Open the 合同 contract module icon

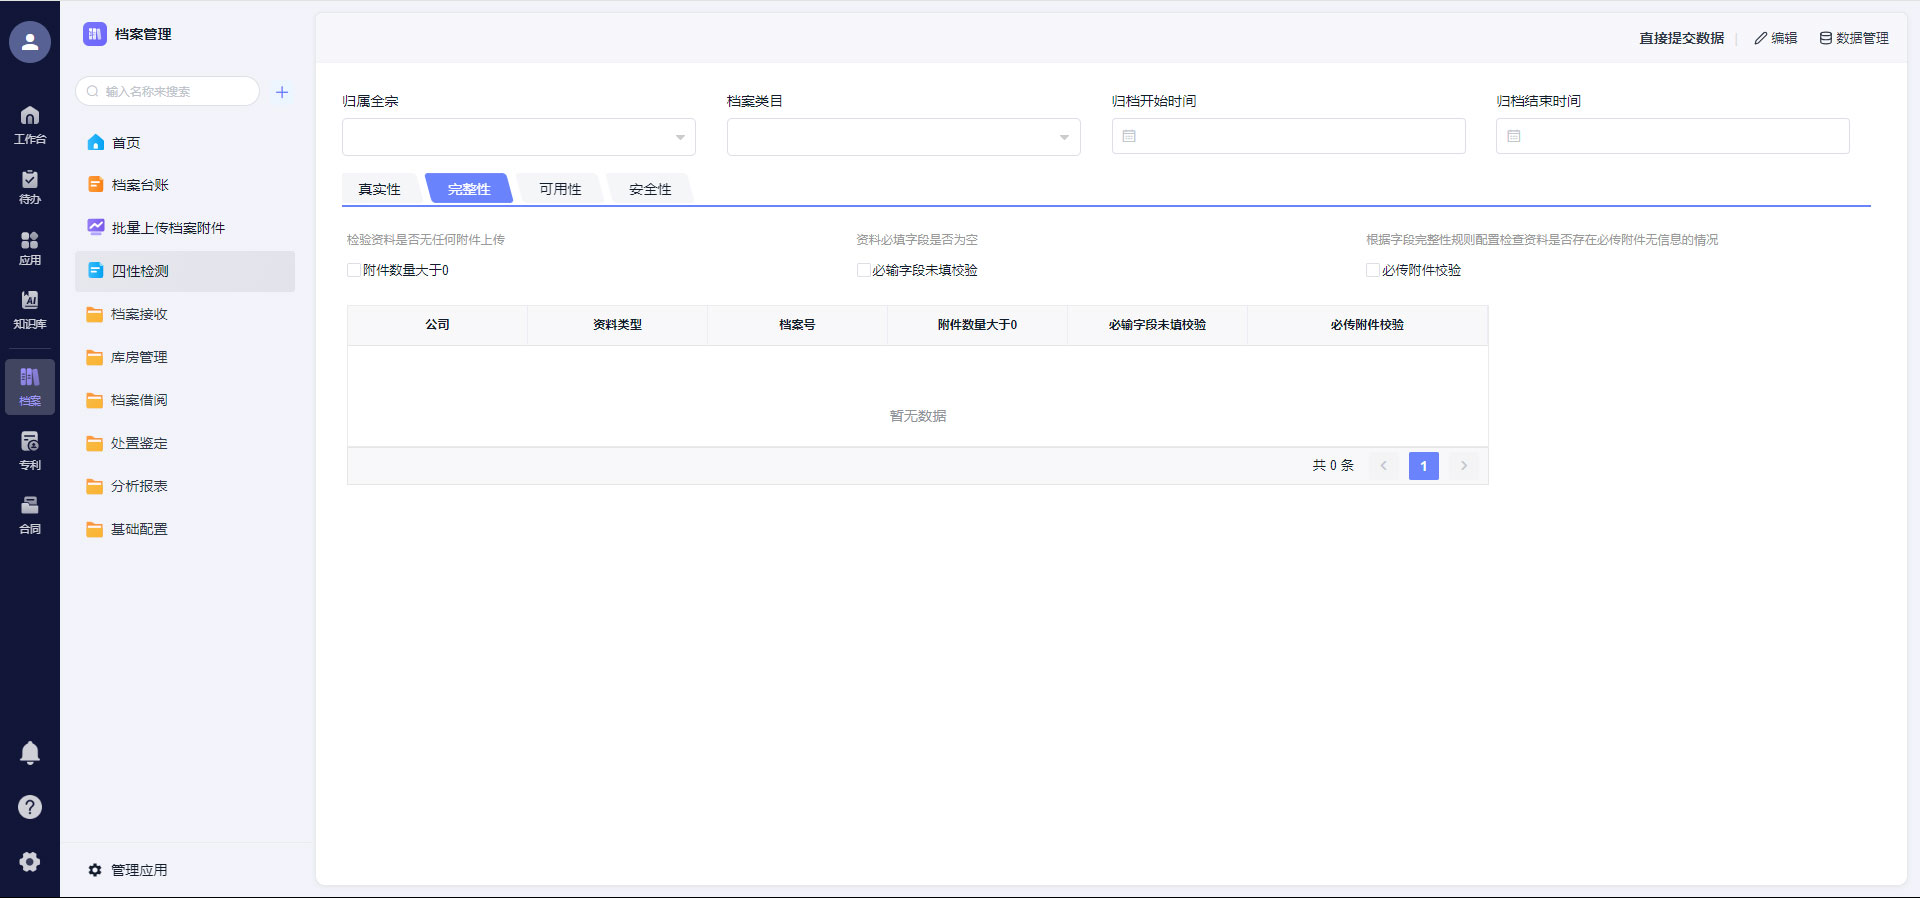pos(30,514)
